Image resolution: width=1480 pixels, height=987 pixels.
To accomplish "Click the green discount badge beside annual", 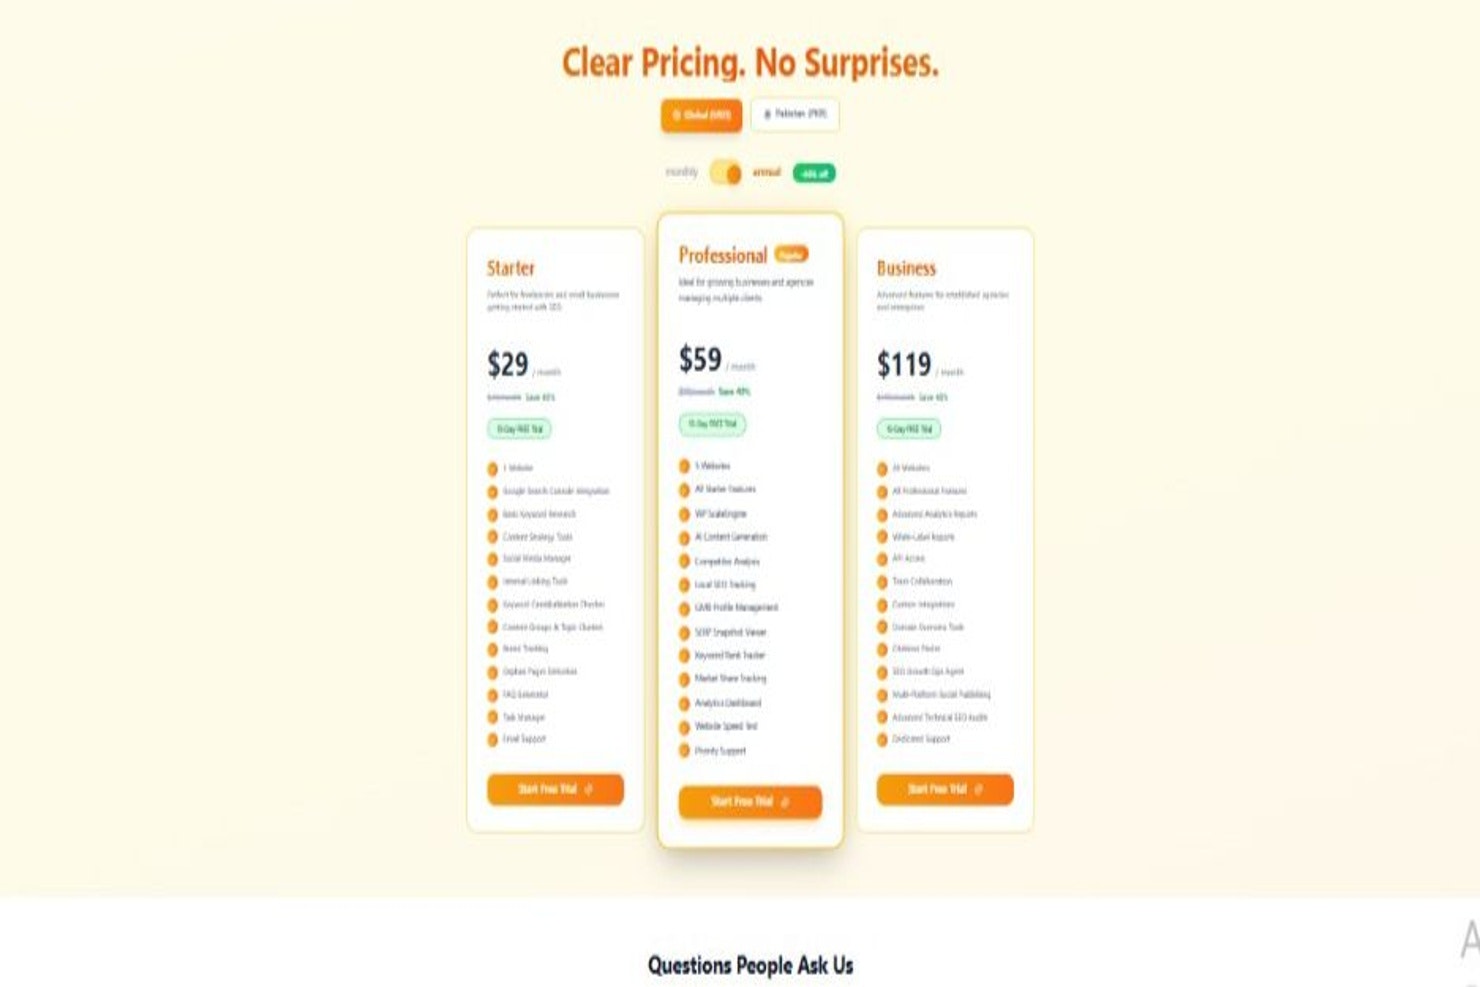I will point(812,172).
